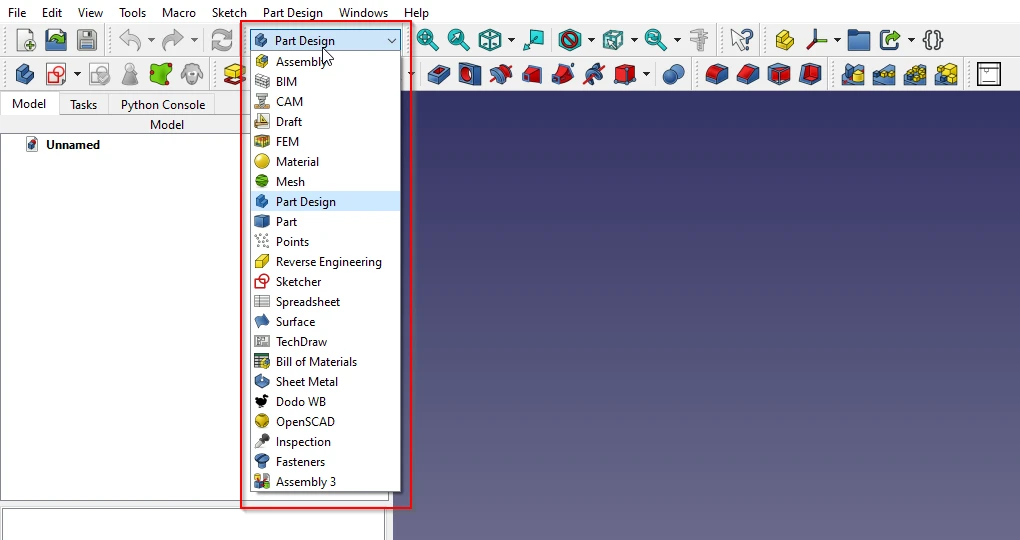Click Fit All magnifier icon

tap(427, 40)
